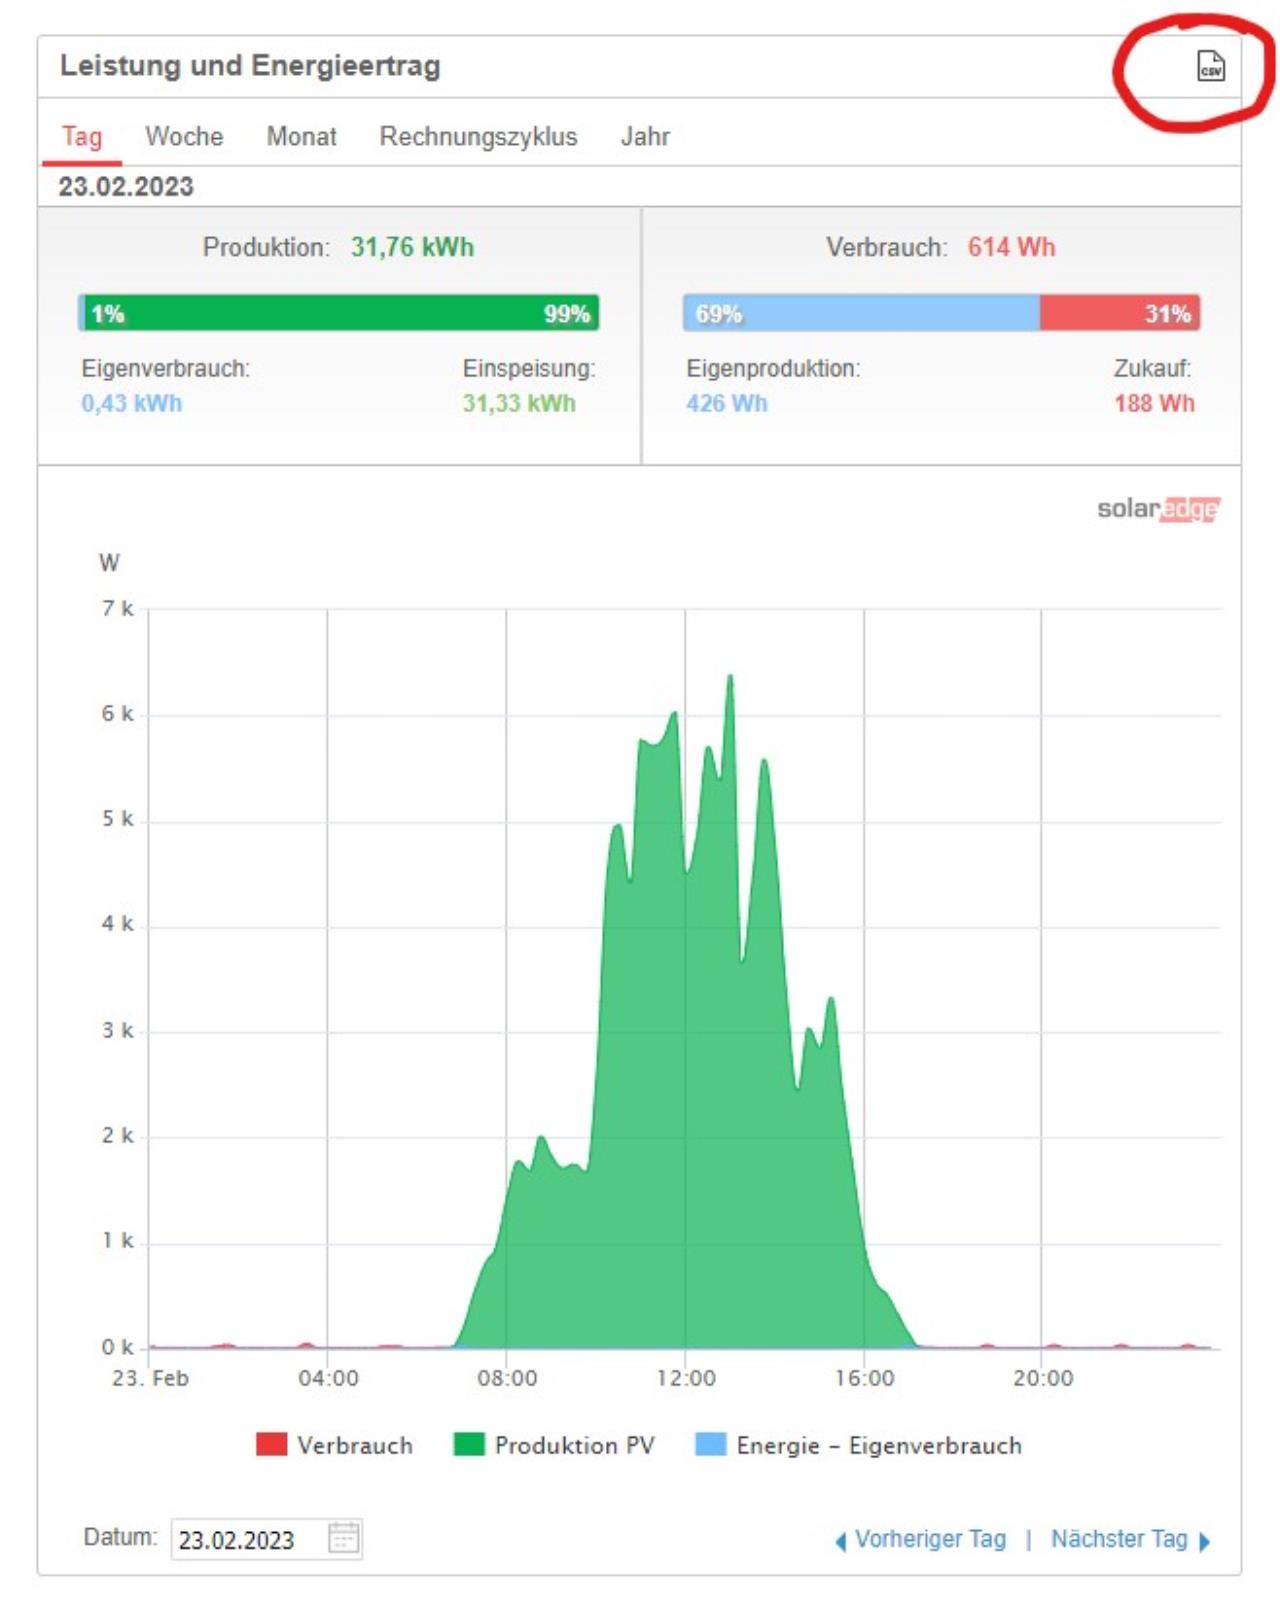Click the Einspeisung value 31,33 kWh
The width and height of the screenshot is (1280, 1602).
[x=519, y=403]
